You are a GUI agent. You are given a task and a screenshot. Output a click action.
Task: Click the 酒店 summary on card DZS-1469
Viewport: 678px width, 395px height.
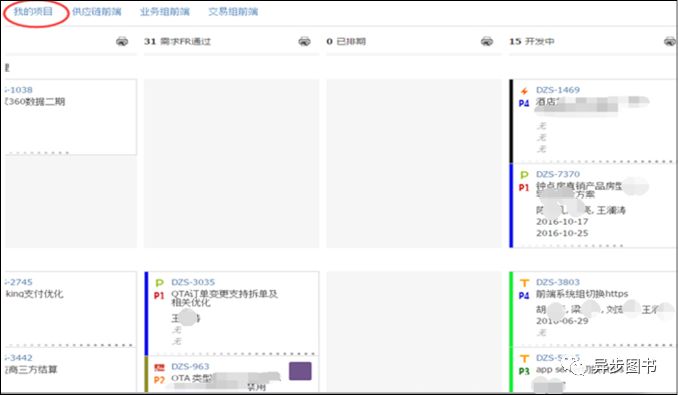click(x=547, y=102)
